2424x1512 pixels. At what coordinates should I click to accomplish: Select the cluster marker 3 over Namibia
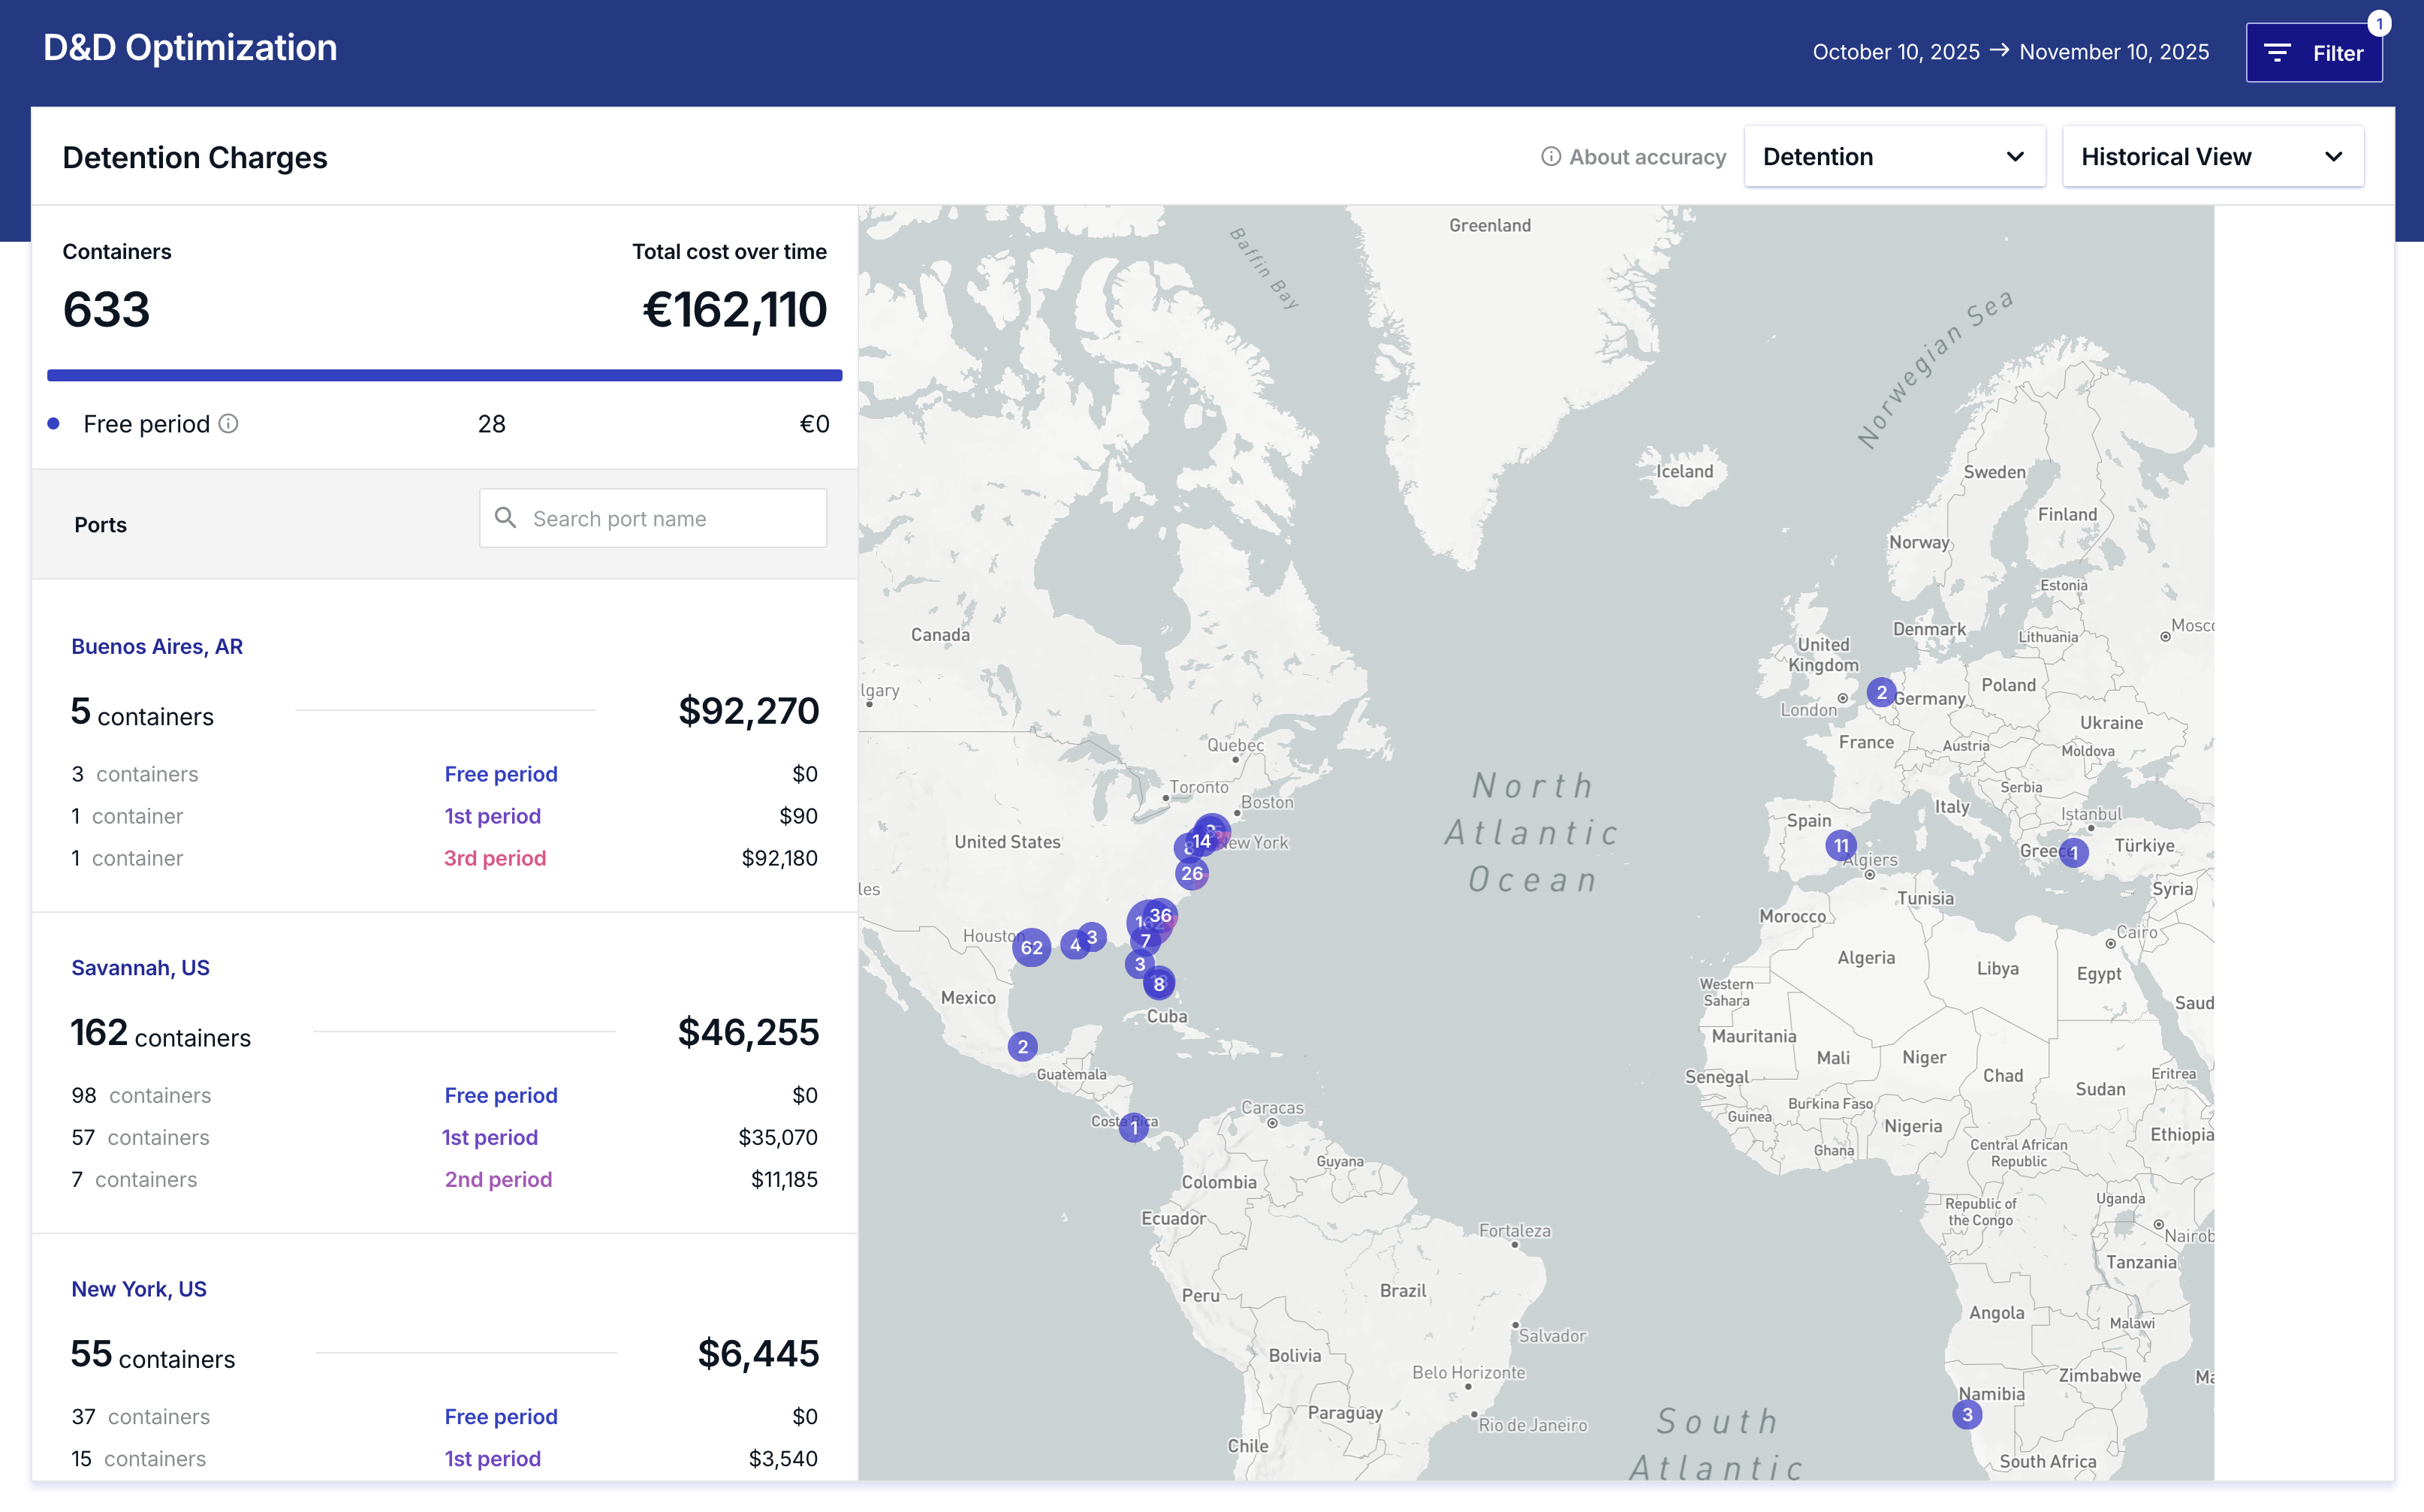click(1966, 1414)
